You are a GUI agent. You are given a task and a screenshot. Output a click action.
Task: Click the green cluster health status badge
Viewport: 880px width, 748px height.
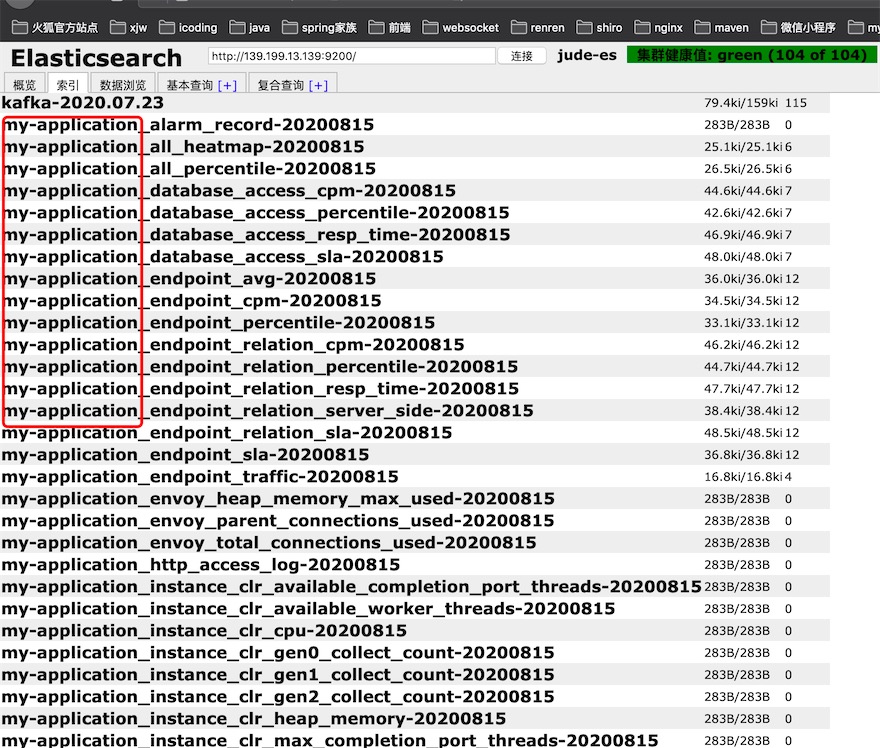point(751,55)
